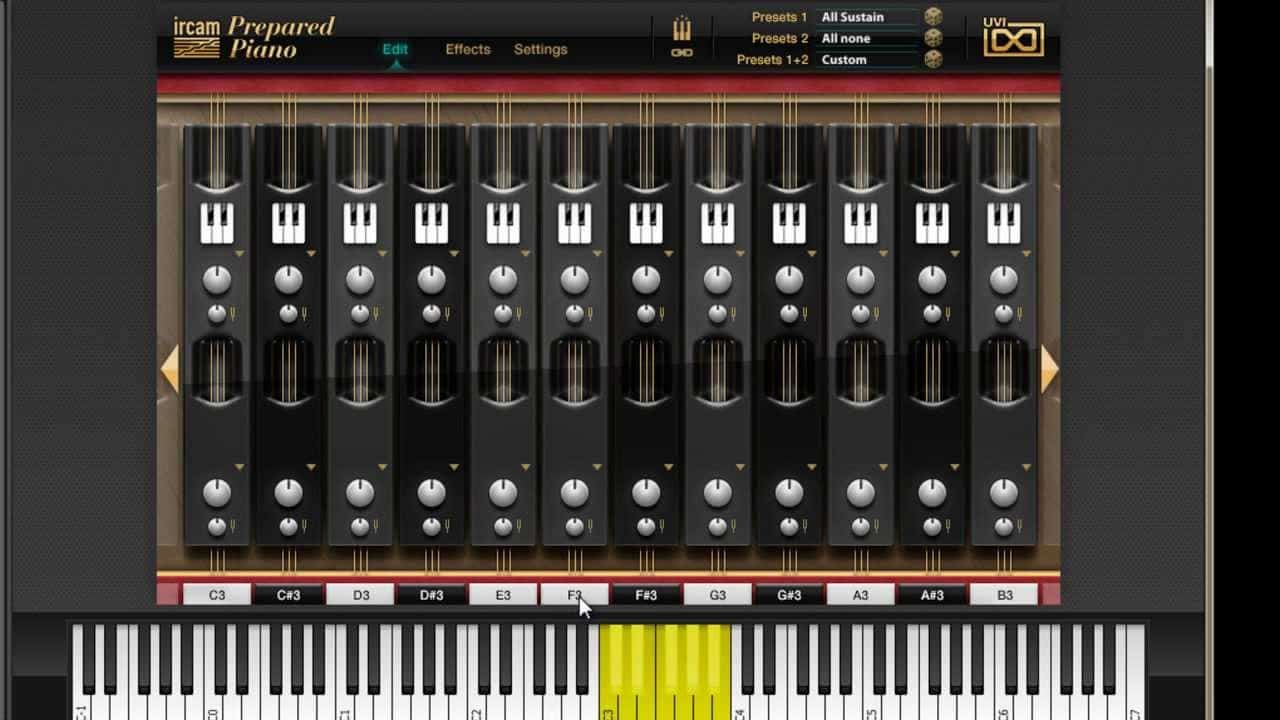The height and width of the screenshot is (720, 1280).
Task: Select the F3 note label button
Action: [575, 595]
